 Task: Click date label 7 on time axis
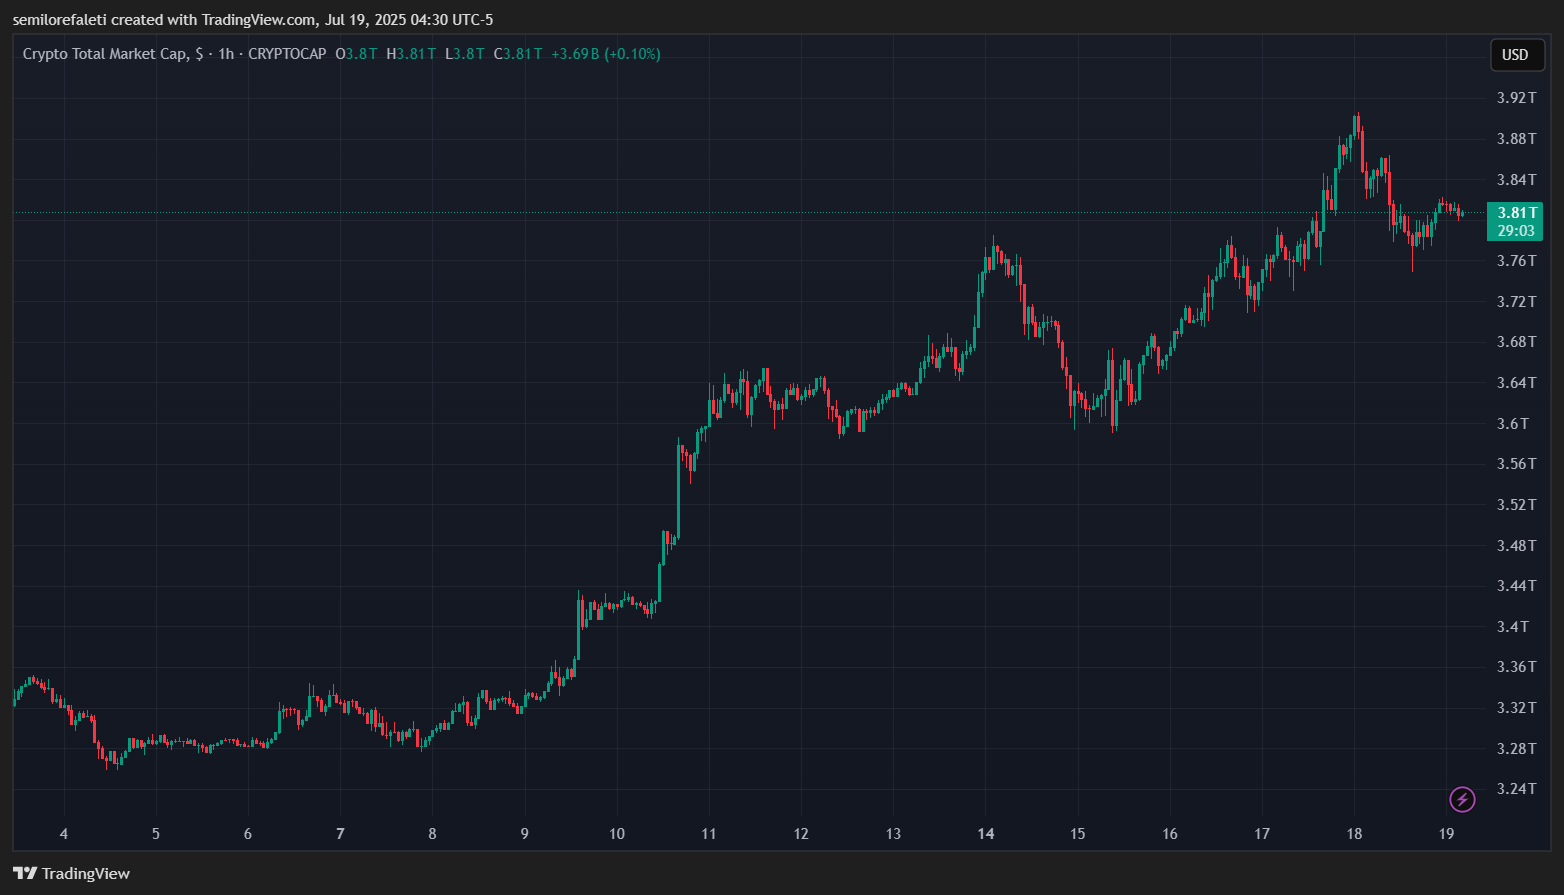[x=341, y=834]
